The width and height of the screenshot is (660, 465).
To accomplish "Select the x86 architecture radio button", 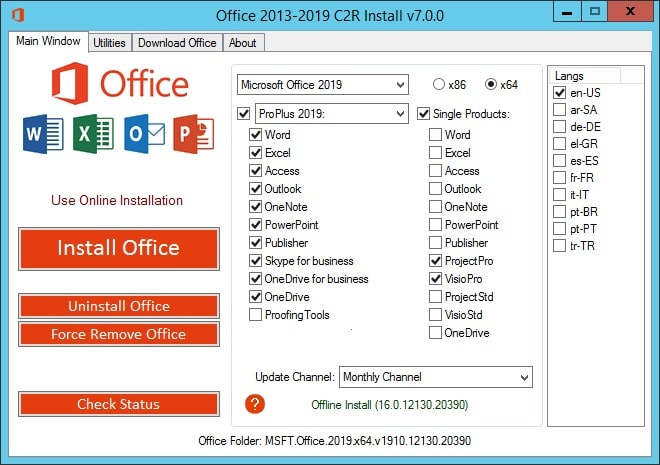I will click(439, 84).
